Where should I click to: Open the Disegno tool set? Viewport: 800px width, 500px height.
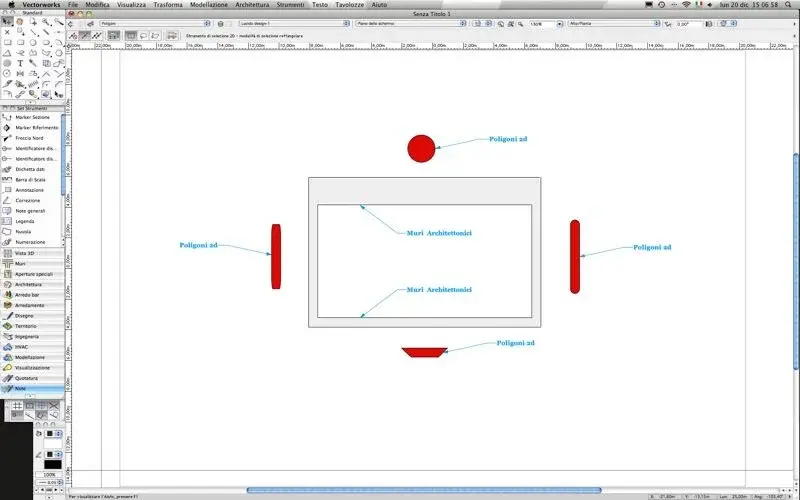tap(33, 316)
